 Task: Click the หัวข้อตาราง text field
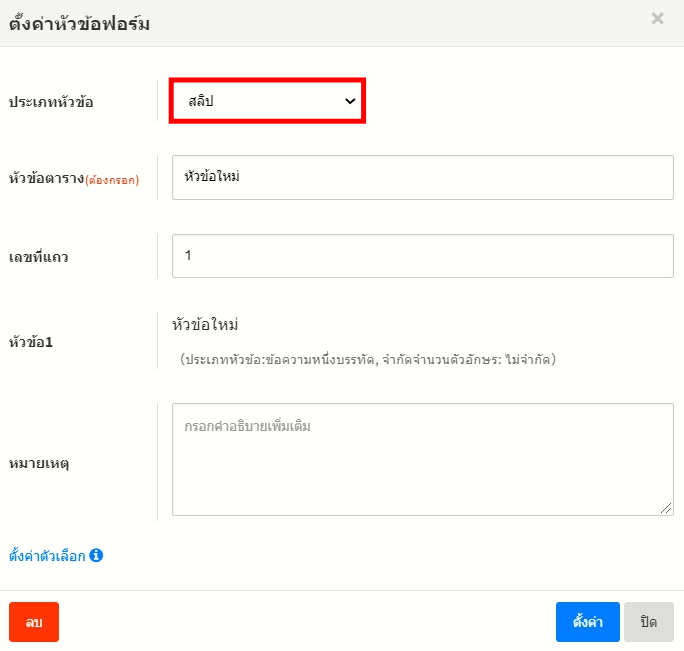[422, 177]
